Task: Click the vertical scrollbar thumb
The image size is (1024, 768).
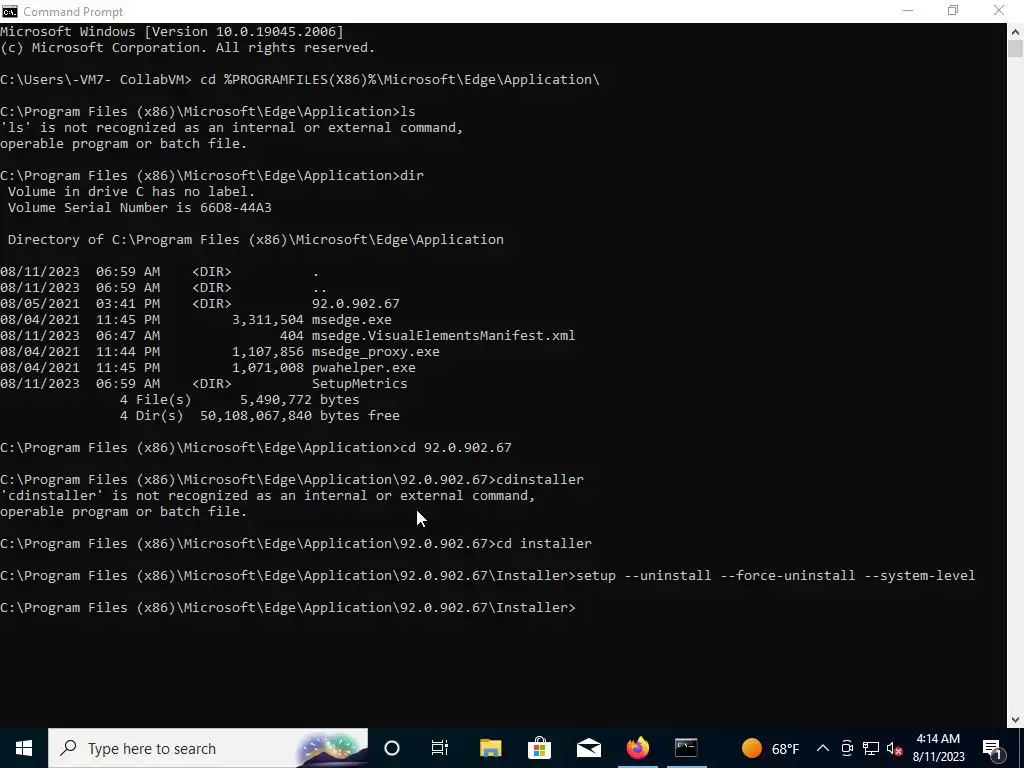Action: (x=1016, y=49)
